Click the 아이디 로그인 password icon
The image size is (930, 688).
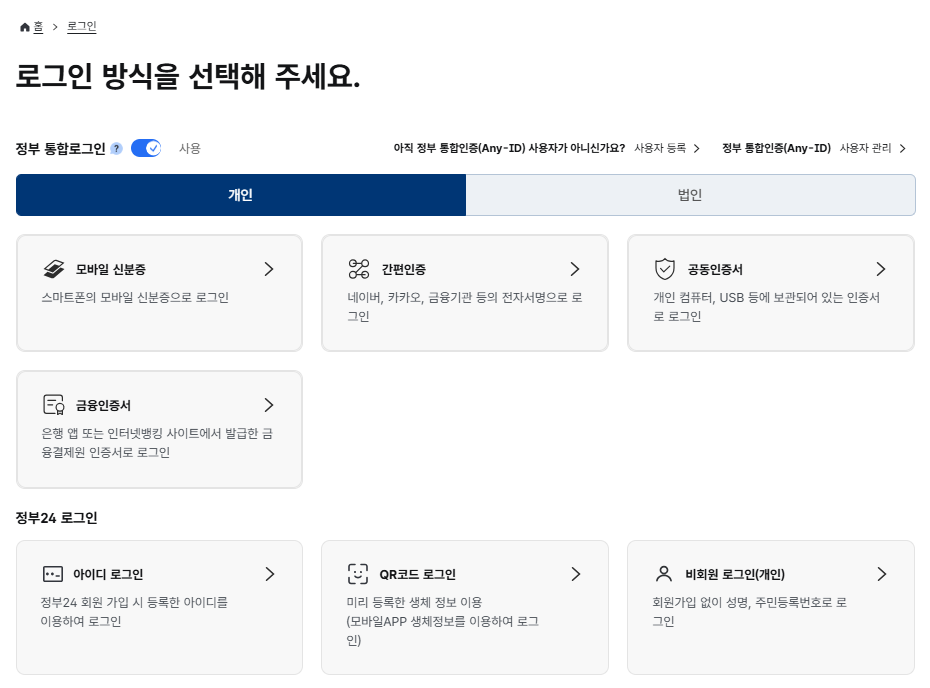tap(53, 574)
